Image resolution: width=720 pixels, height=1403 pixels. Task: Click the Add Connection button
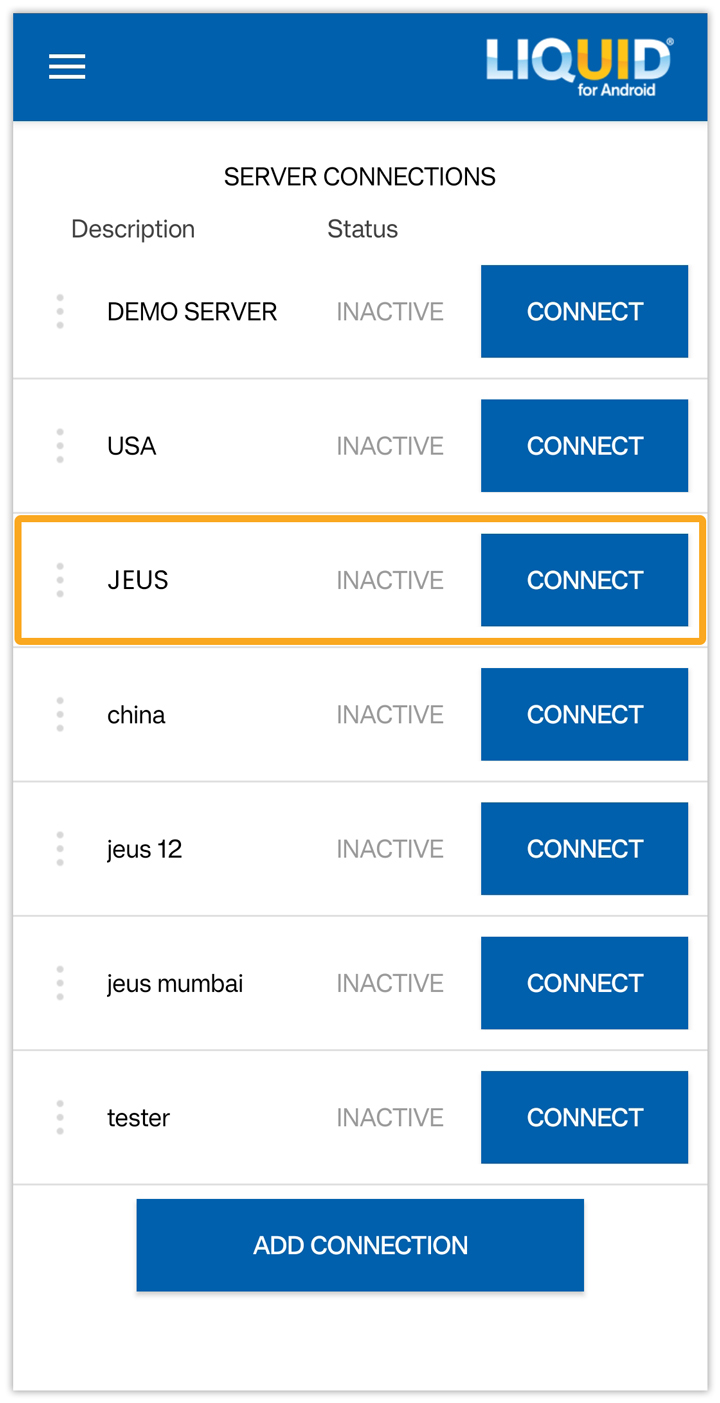pos(360,1245)
